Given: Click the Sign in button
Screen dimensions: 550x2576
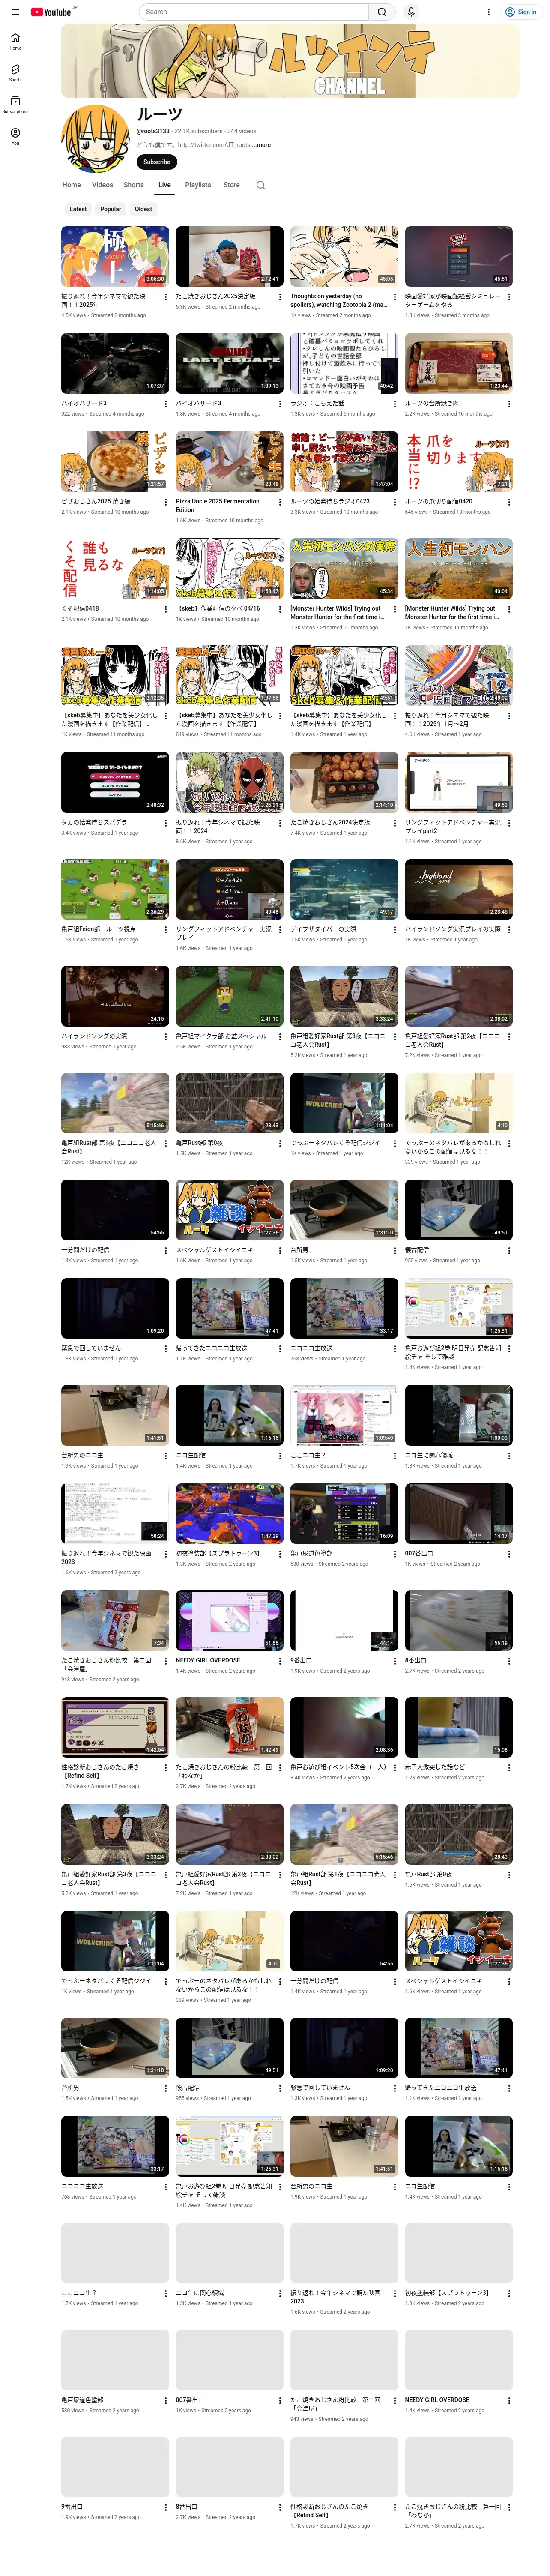Looking at the screenshot, I should point(521,12).
